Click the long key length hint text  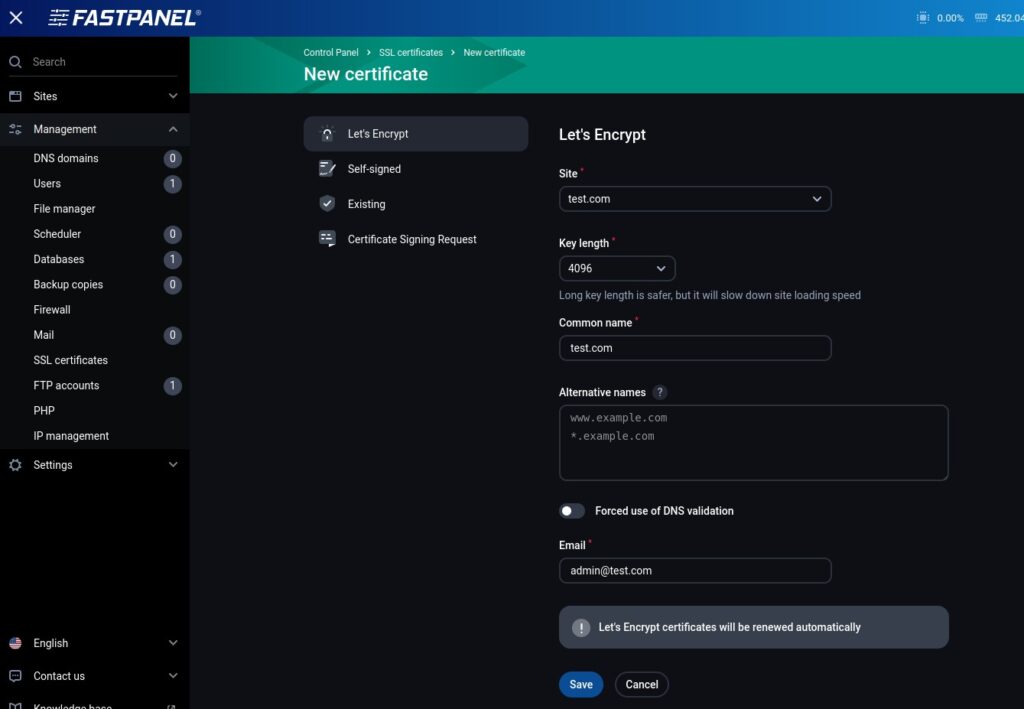point(710,295)
